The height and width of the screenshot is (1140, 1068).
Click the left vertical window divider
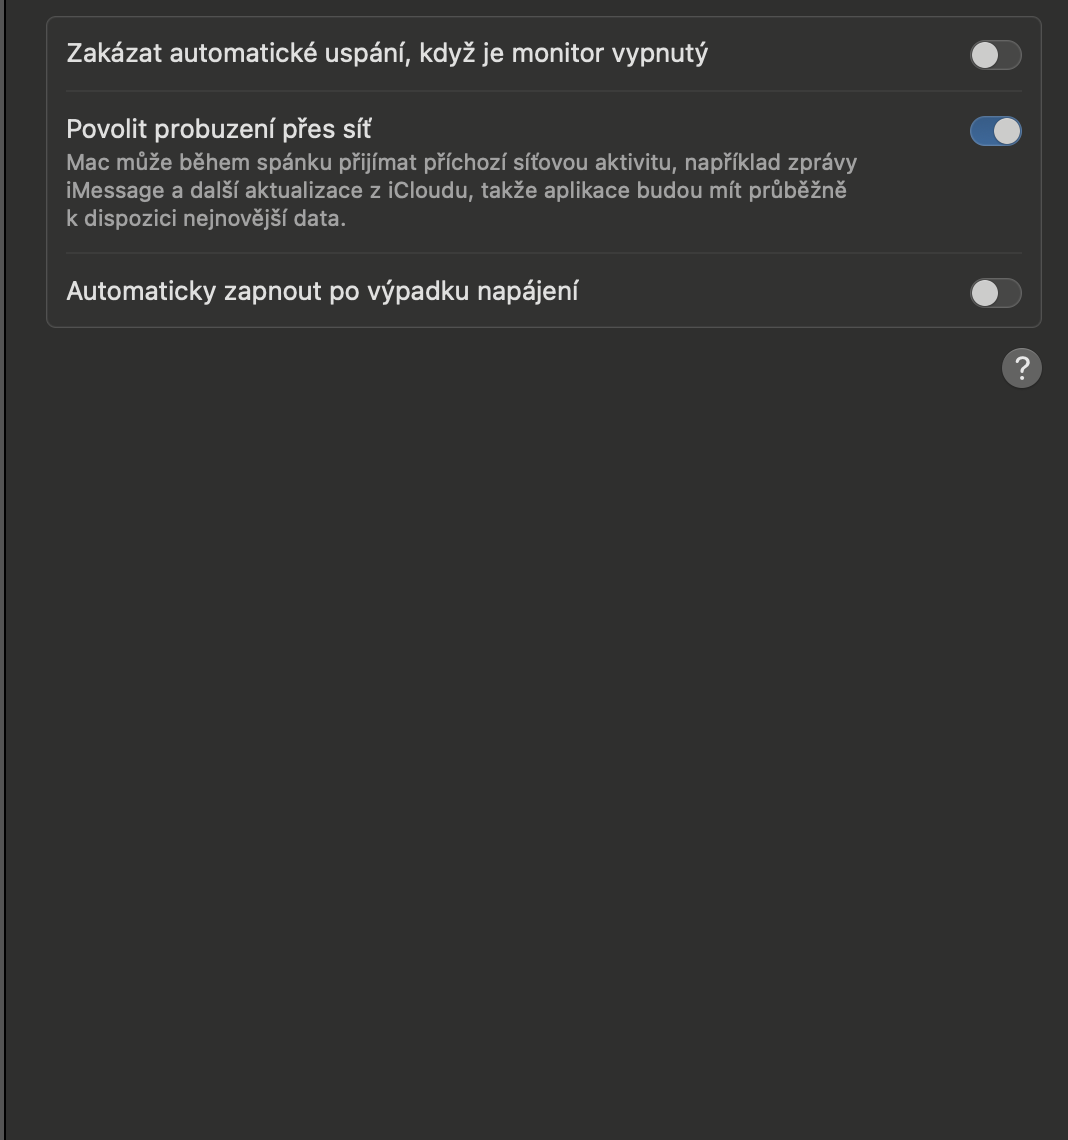5,600
